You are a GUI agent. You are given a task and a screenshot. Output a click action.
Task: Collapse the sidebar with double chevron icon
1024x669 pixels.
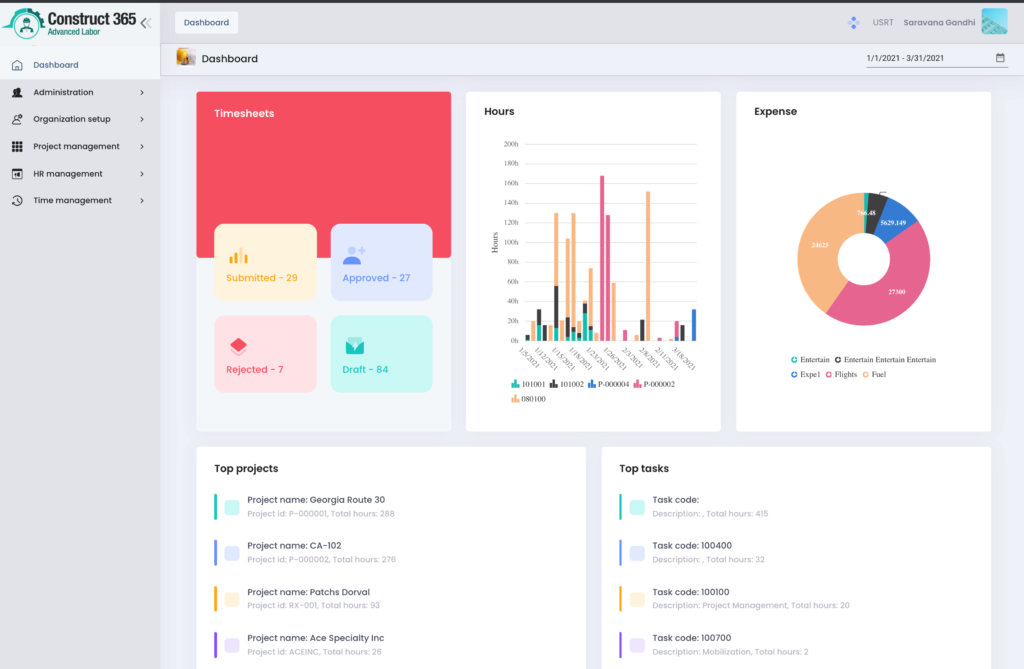coord(146,22)
